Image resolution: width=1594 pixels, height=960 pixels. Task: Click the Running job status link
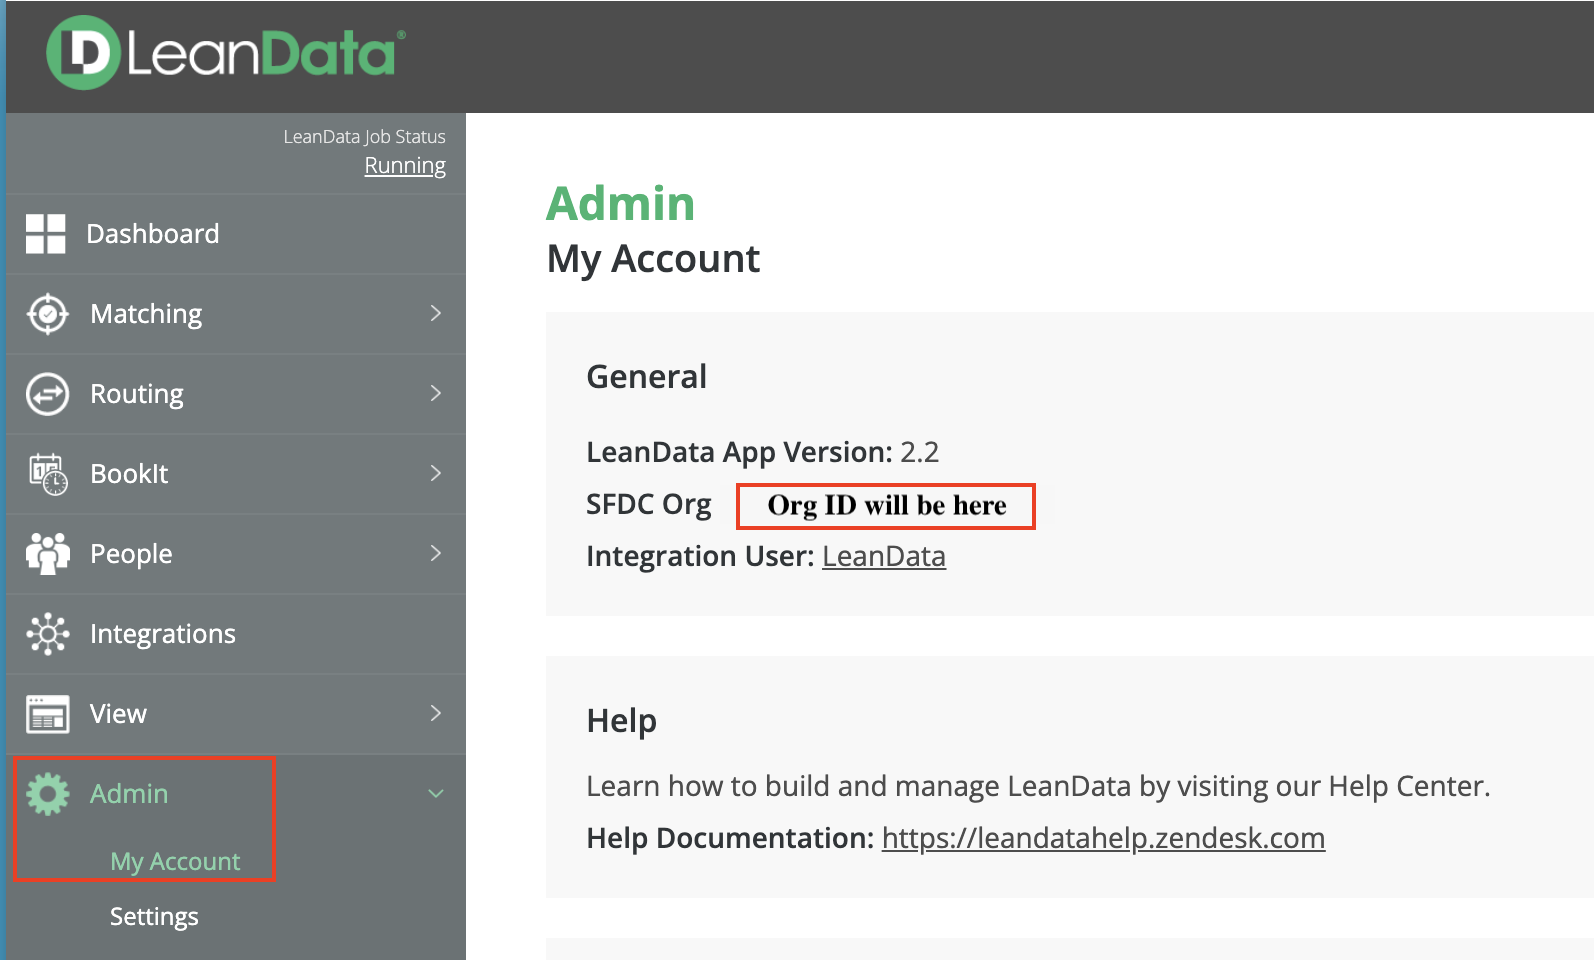[404, 166]
